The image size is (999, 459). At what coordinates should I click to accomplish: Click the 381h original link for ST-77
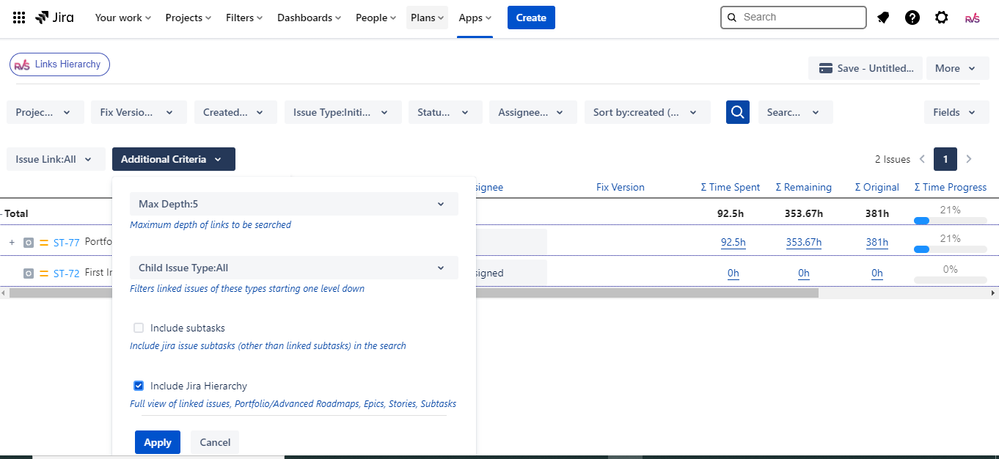[877, 242]
